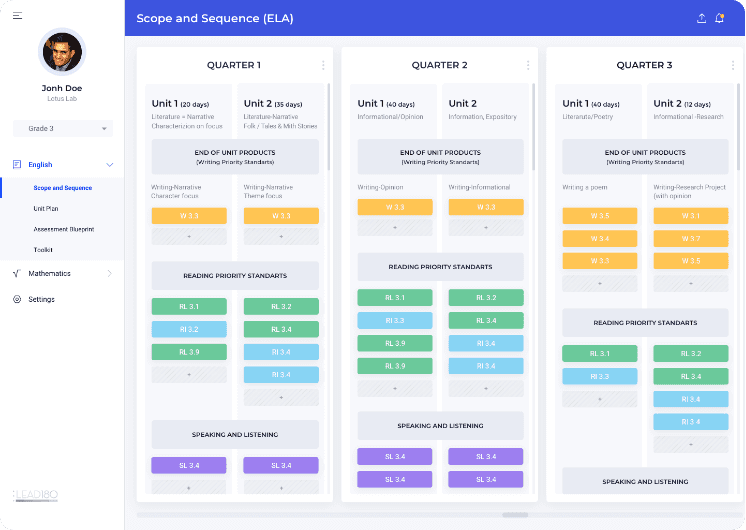Add reading standard to Quarter 1 Unit 1
Image resolution: width=746 pixels, height=530 pixels.
click(x=189, y=374)
